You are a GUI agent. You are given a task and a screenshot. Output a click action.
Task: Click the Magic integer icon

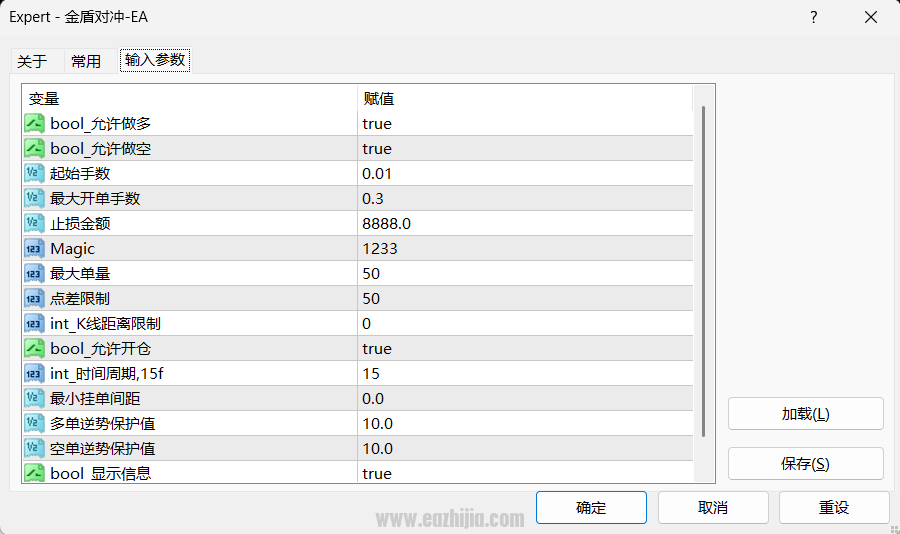pyautogui.click(x=34, y=249)
